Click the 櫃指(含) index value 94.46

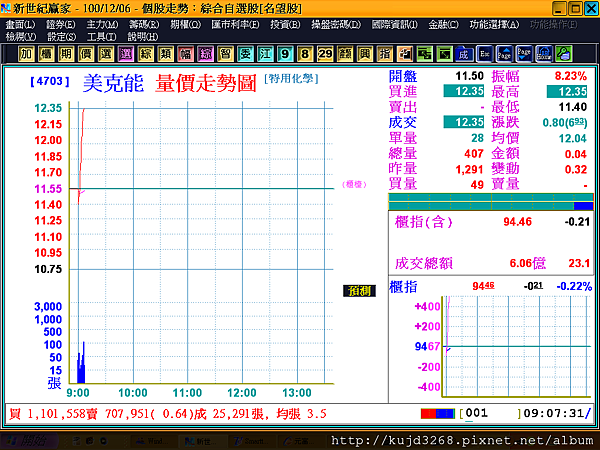click(517, 222)
